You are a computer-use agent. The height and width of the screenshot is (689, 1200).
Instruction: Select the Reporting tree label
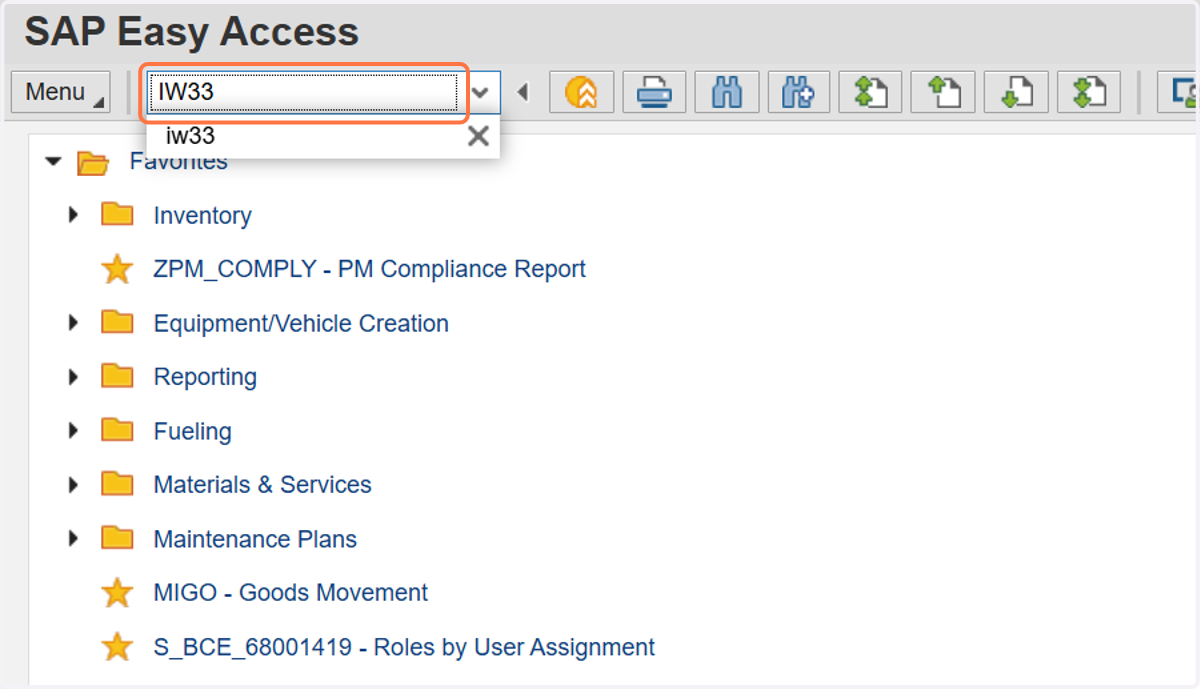point(205,377)
